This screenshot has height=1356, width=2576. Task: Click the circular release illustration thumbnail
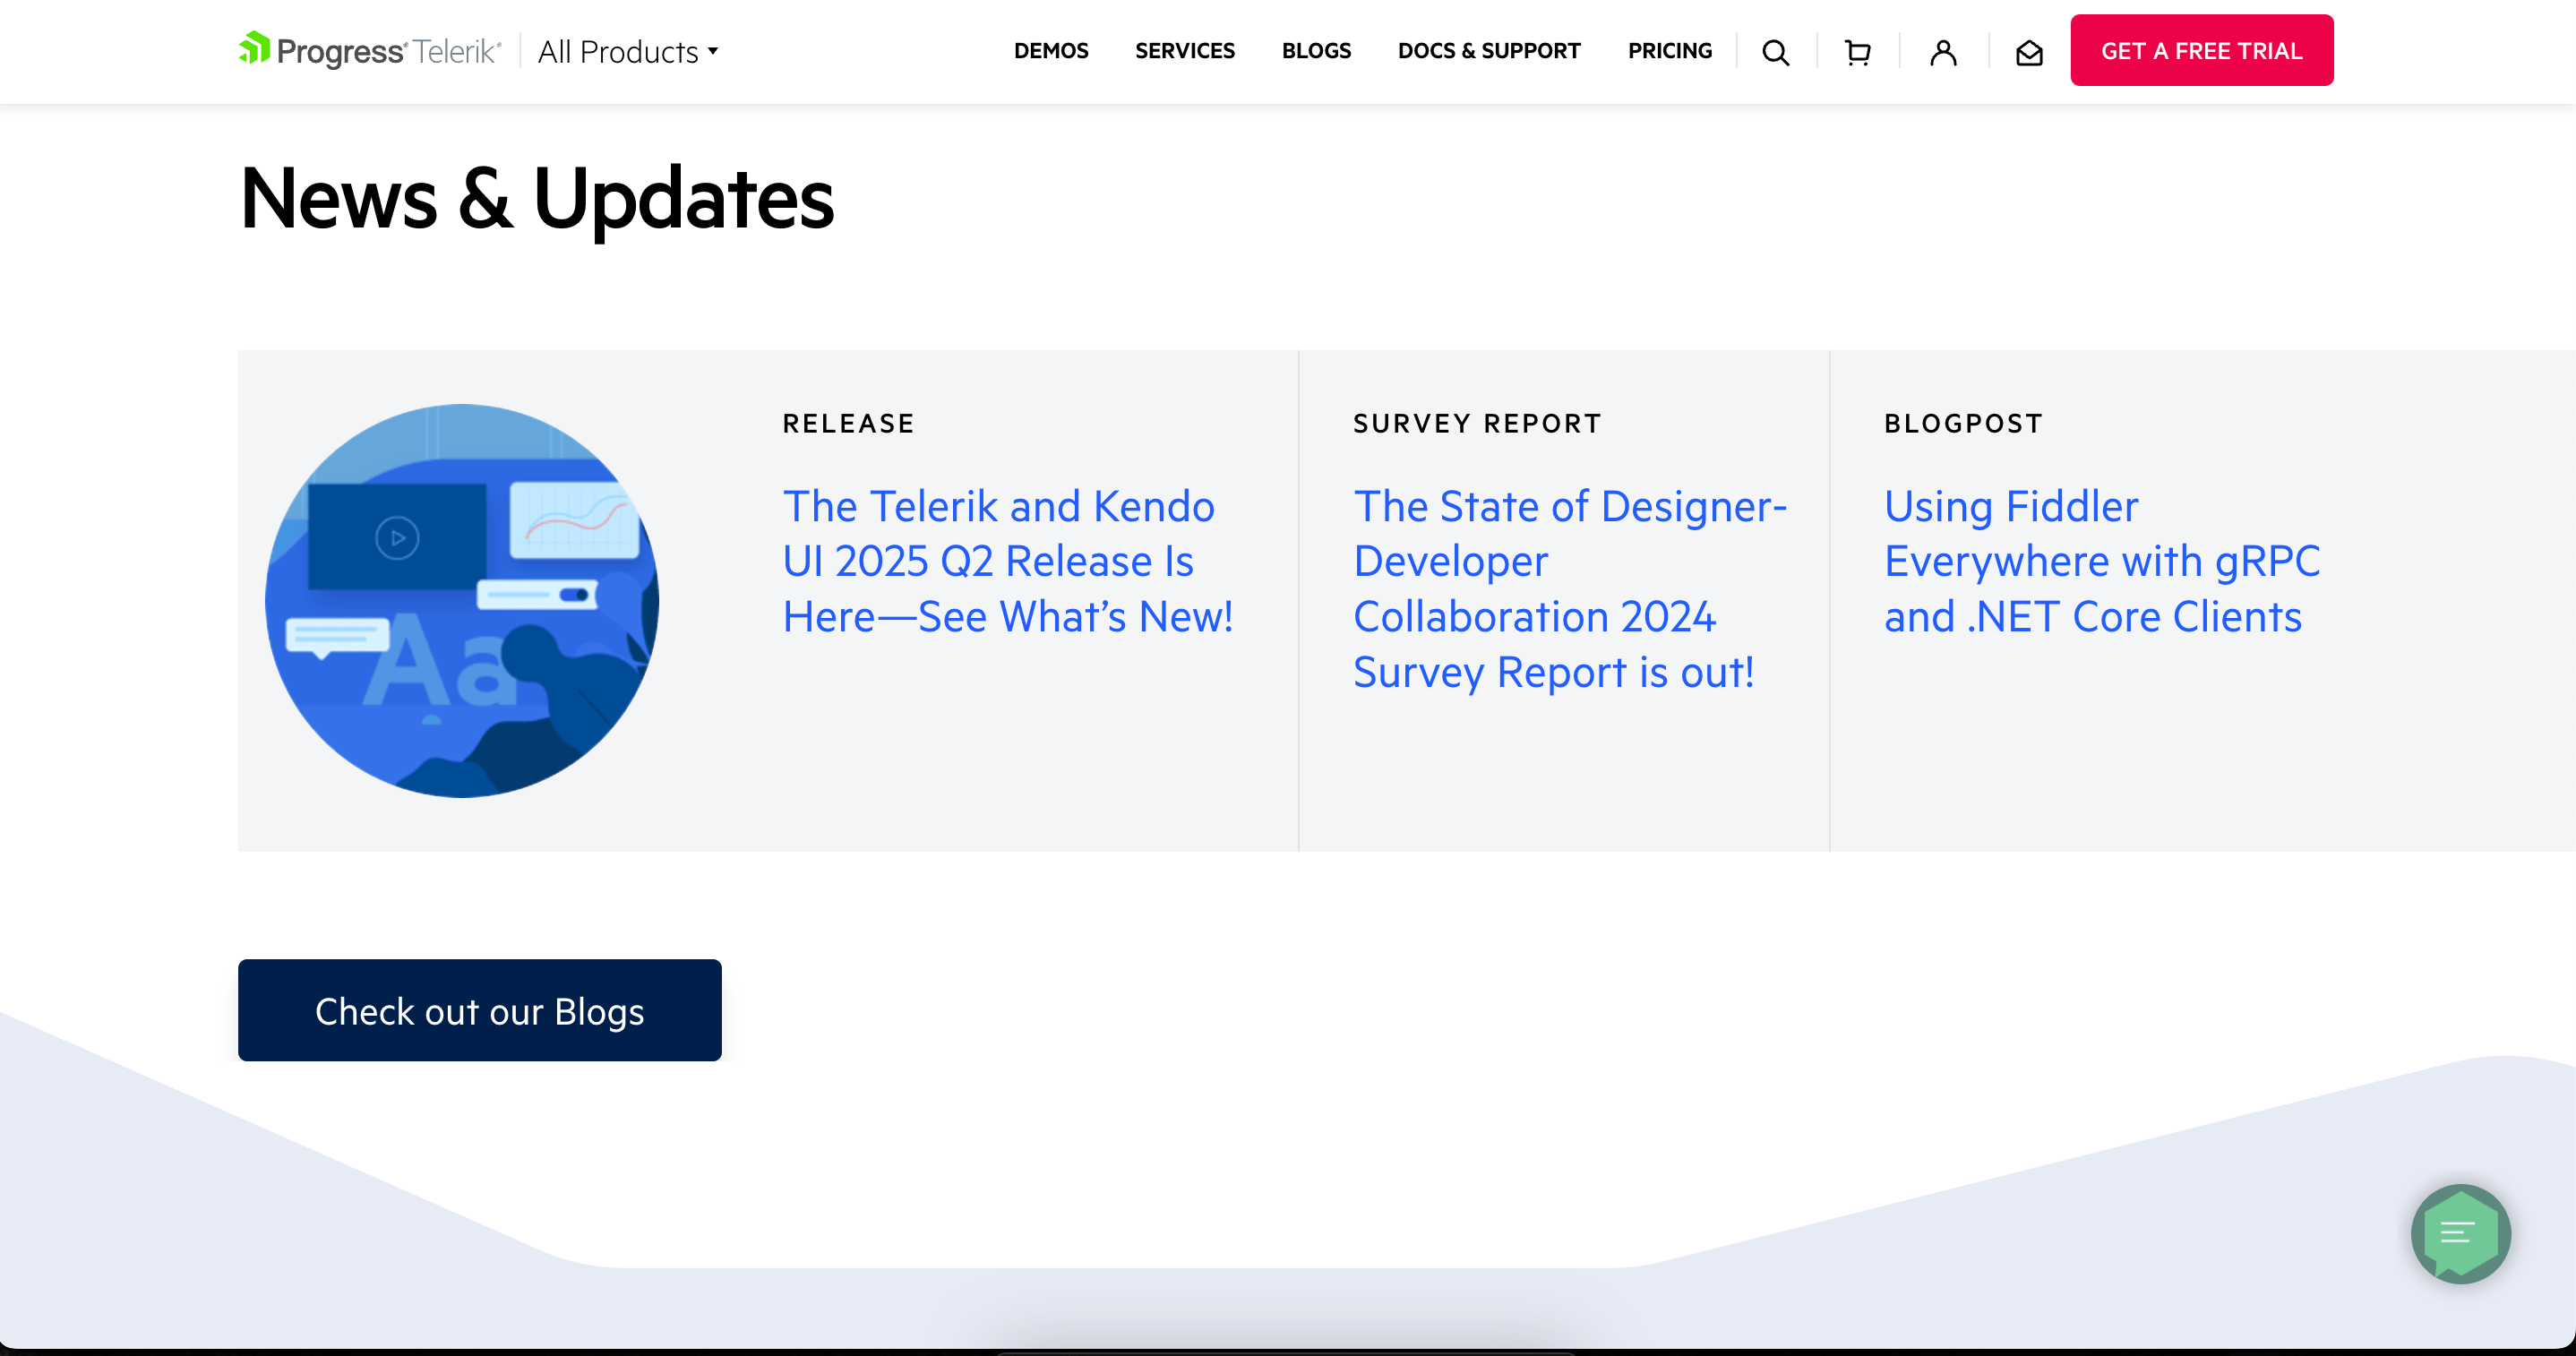point(462,601)
